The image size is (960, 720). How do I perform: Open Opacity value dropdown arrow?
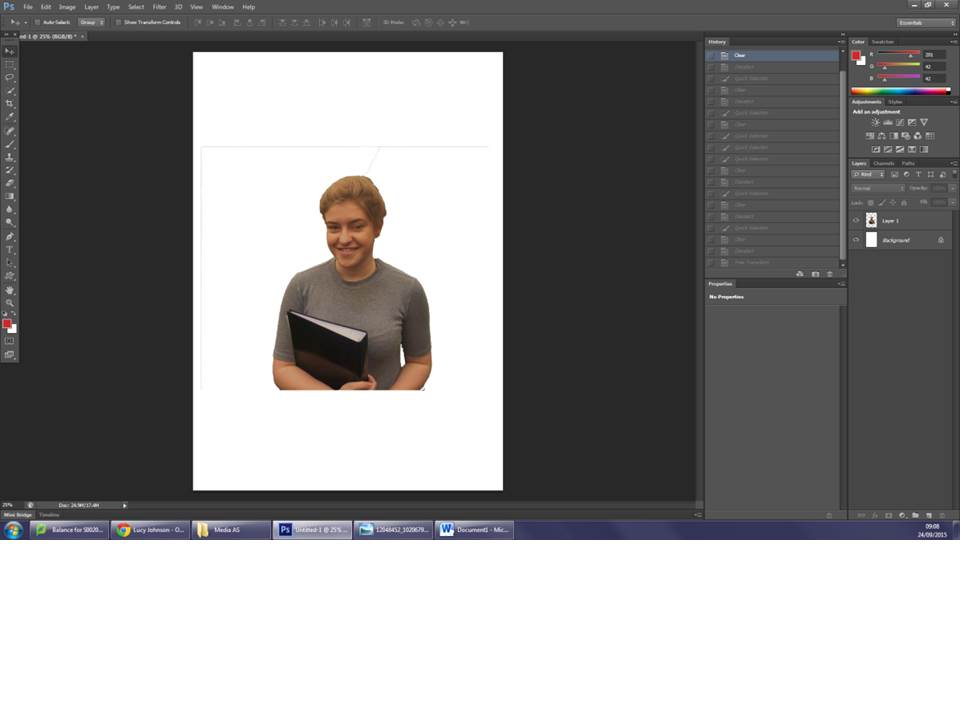952,188
